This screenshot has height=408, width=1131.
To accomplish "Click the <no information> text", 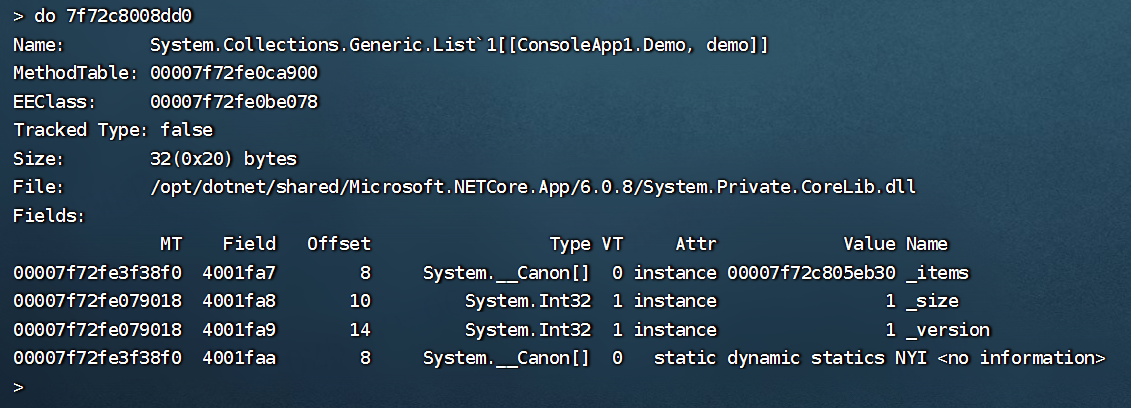I will (x=1021, y=358).
